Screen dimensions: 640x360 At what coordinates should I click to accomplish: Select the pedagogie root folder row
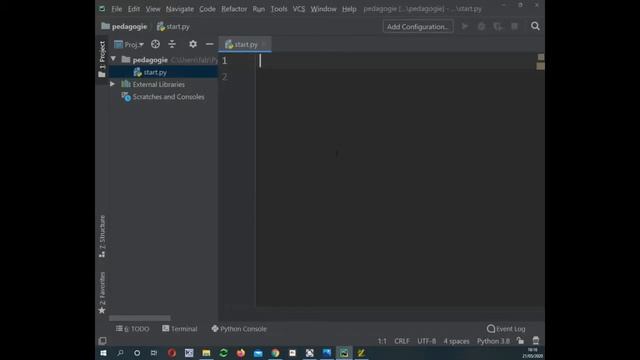pyautogui.click(x=163, y=60)
